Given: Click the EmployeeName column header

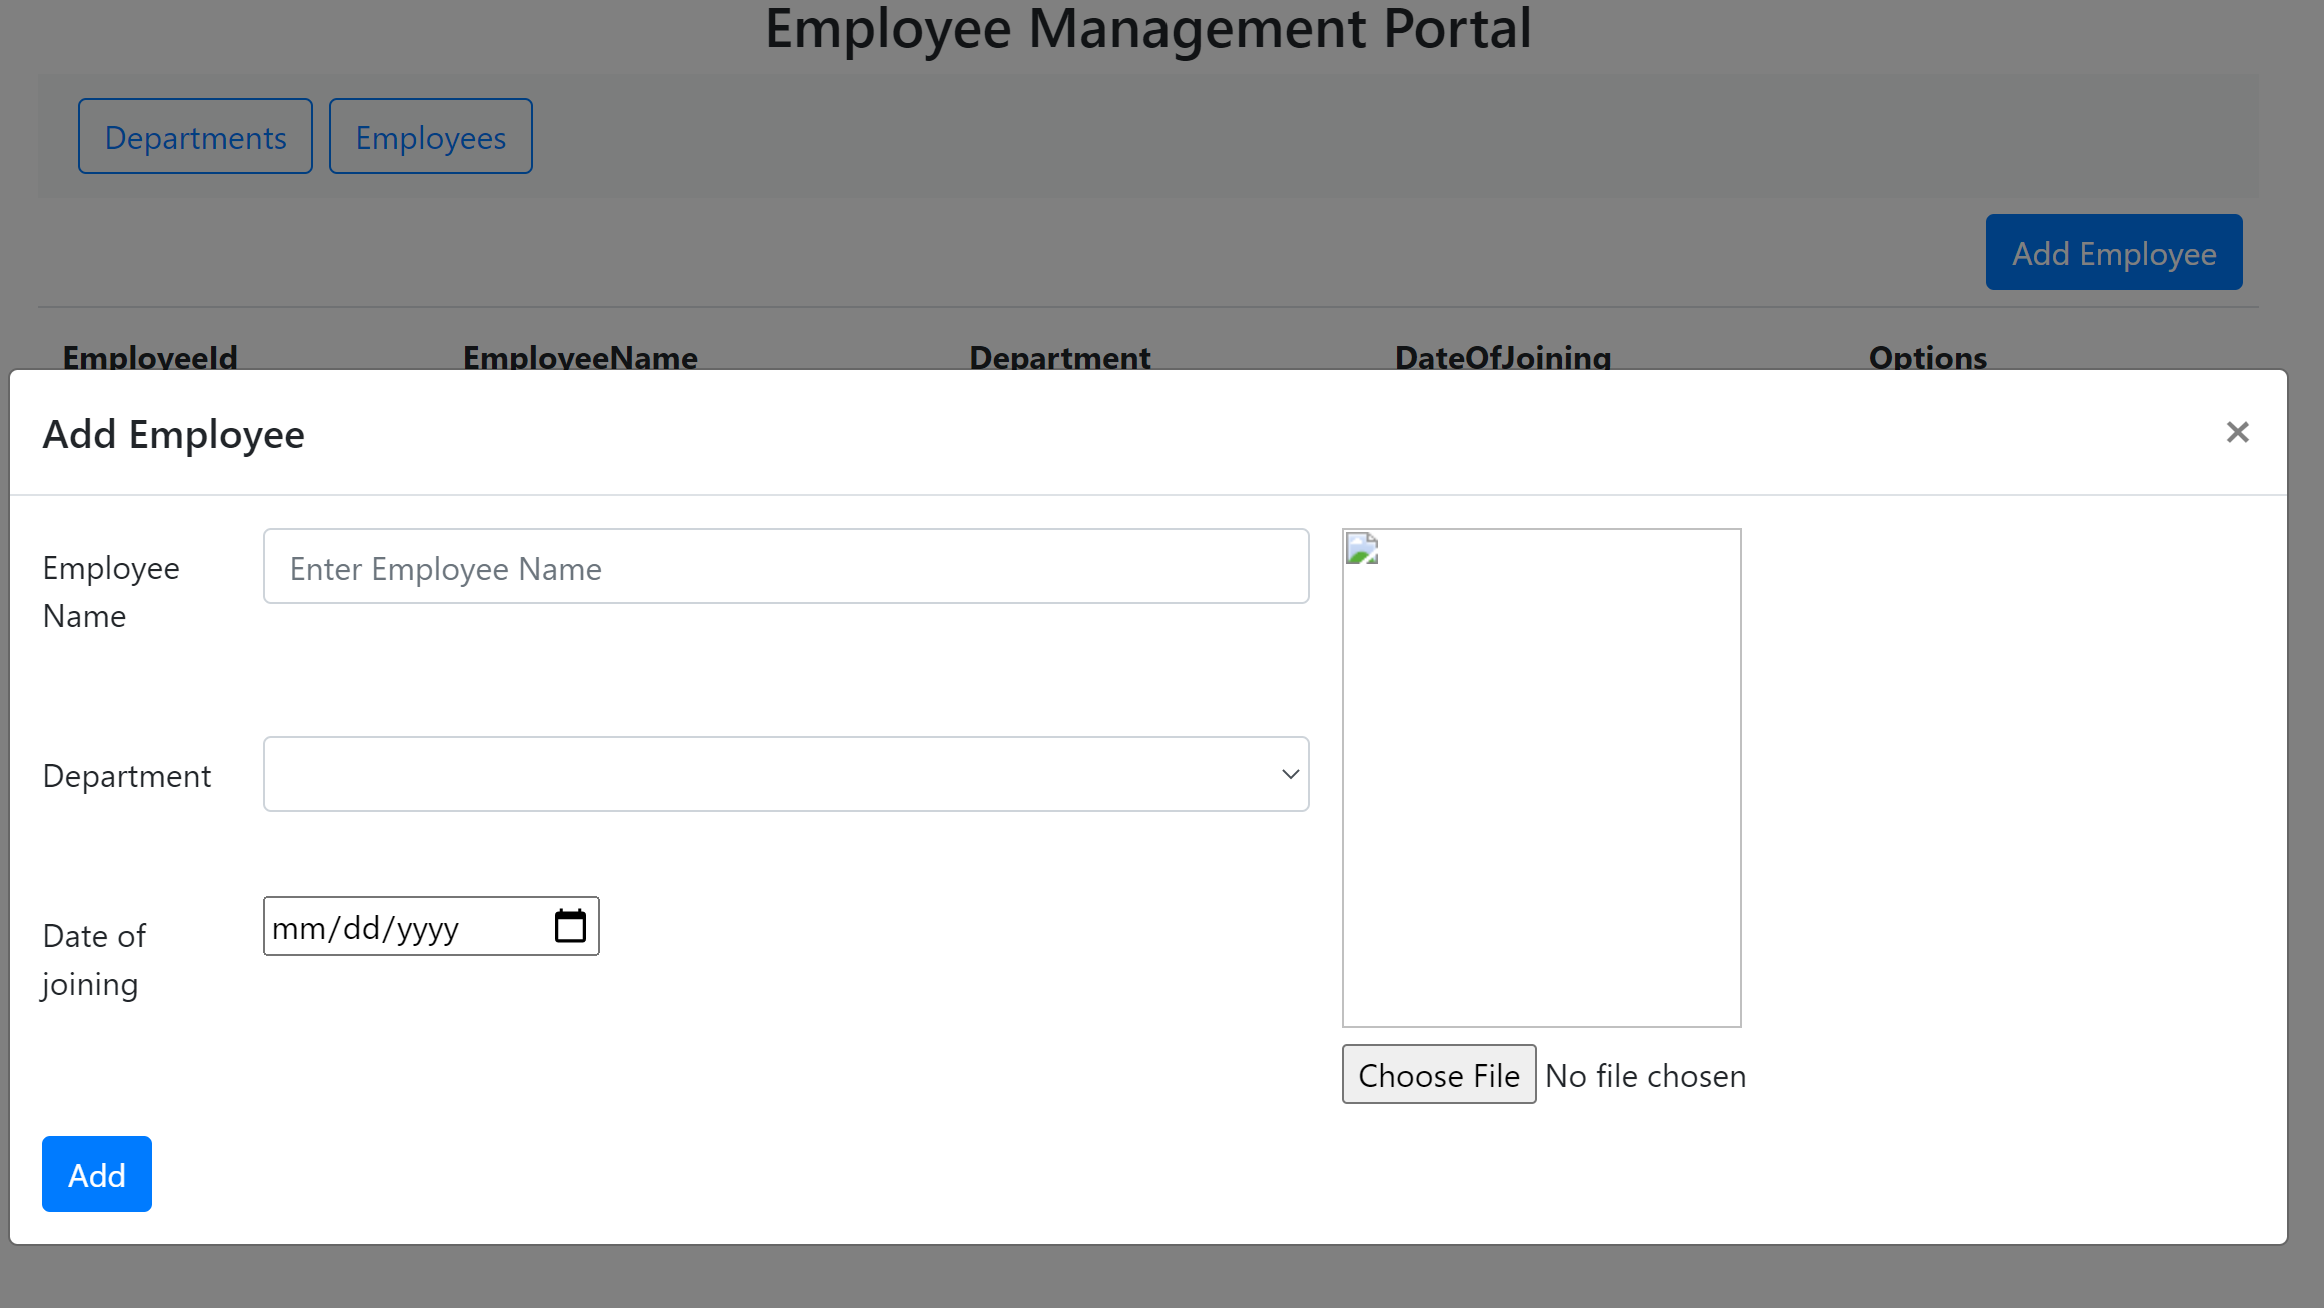Looking at the screenshot, I should pyautogui.click(x=580, y=357).
